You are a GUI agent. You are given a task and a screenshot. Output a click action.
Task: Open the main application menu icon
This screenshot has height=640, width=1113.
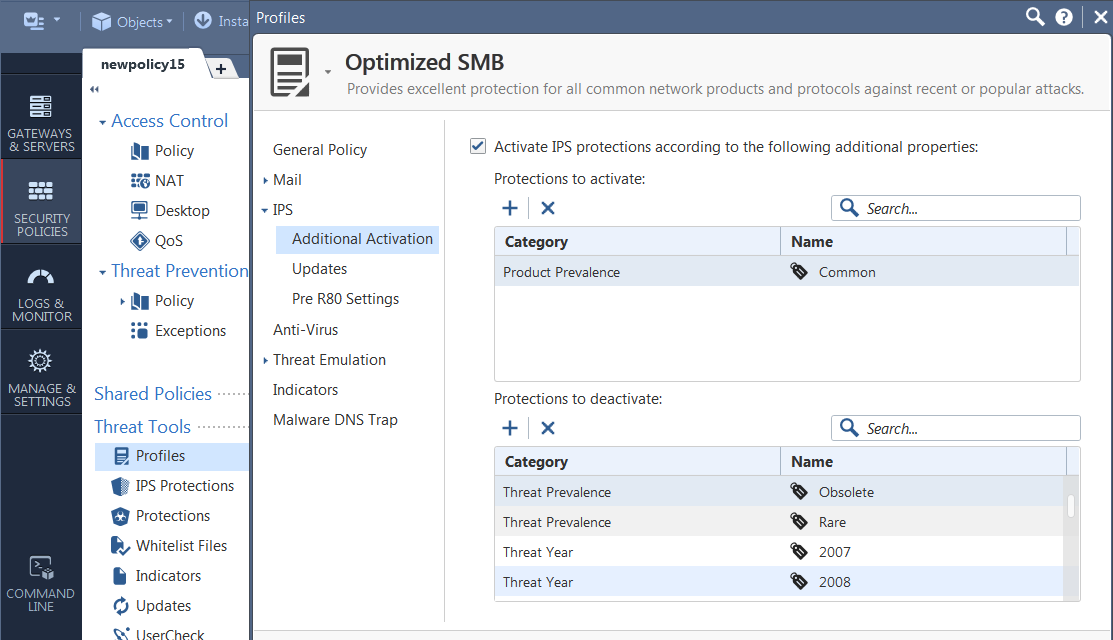[x=33, y=21]
